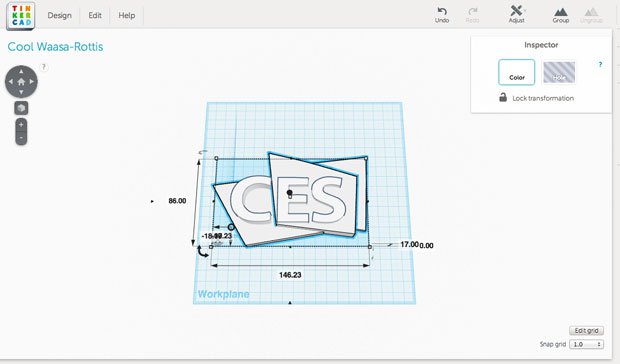The image size is (620, 364).
Task: Click the top-left selection corner handle
Action: click(216, 158)
